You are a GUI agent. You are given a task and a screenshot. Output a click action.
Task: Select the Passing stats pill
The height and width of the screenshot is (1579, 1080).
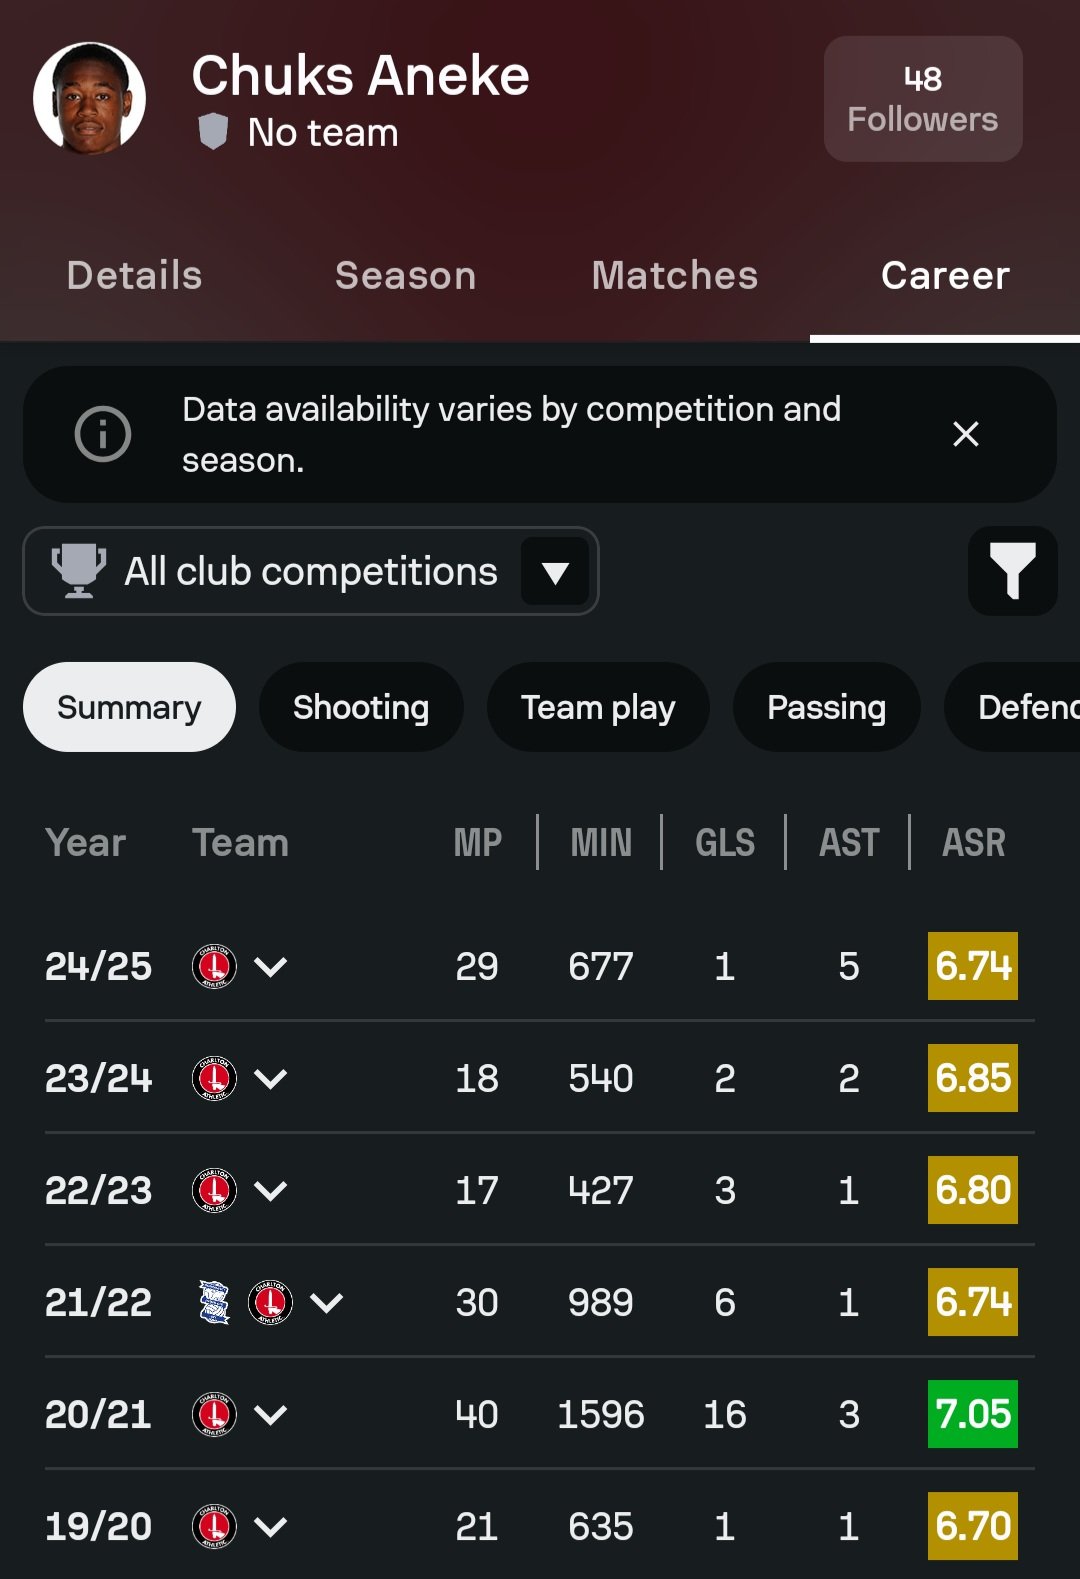click(826, 707)
